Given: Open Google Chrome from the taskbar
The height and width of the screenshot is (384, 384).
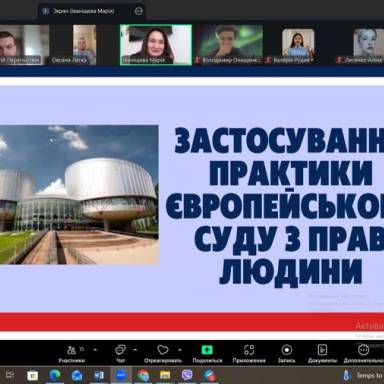Looking at the screenshot, I should click(x=143, y=375).
